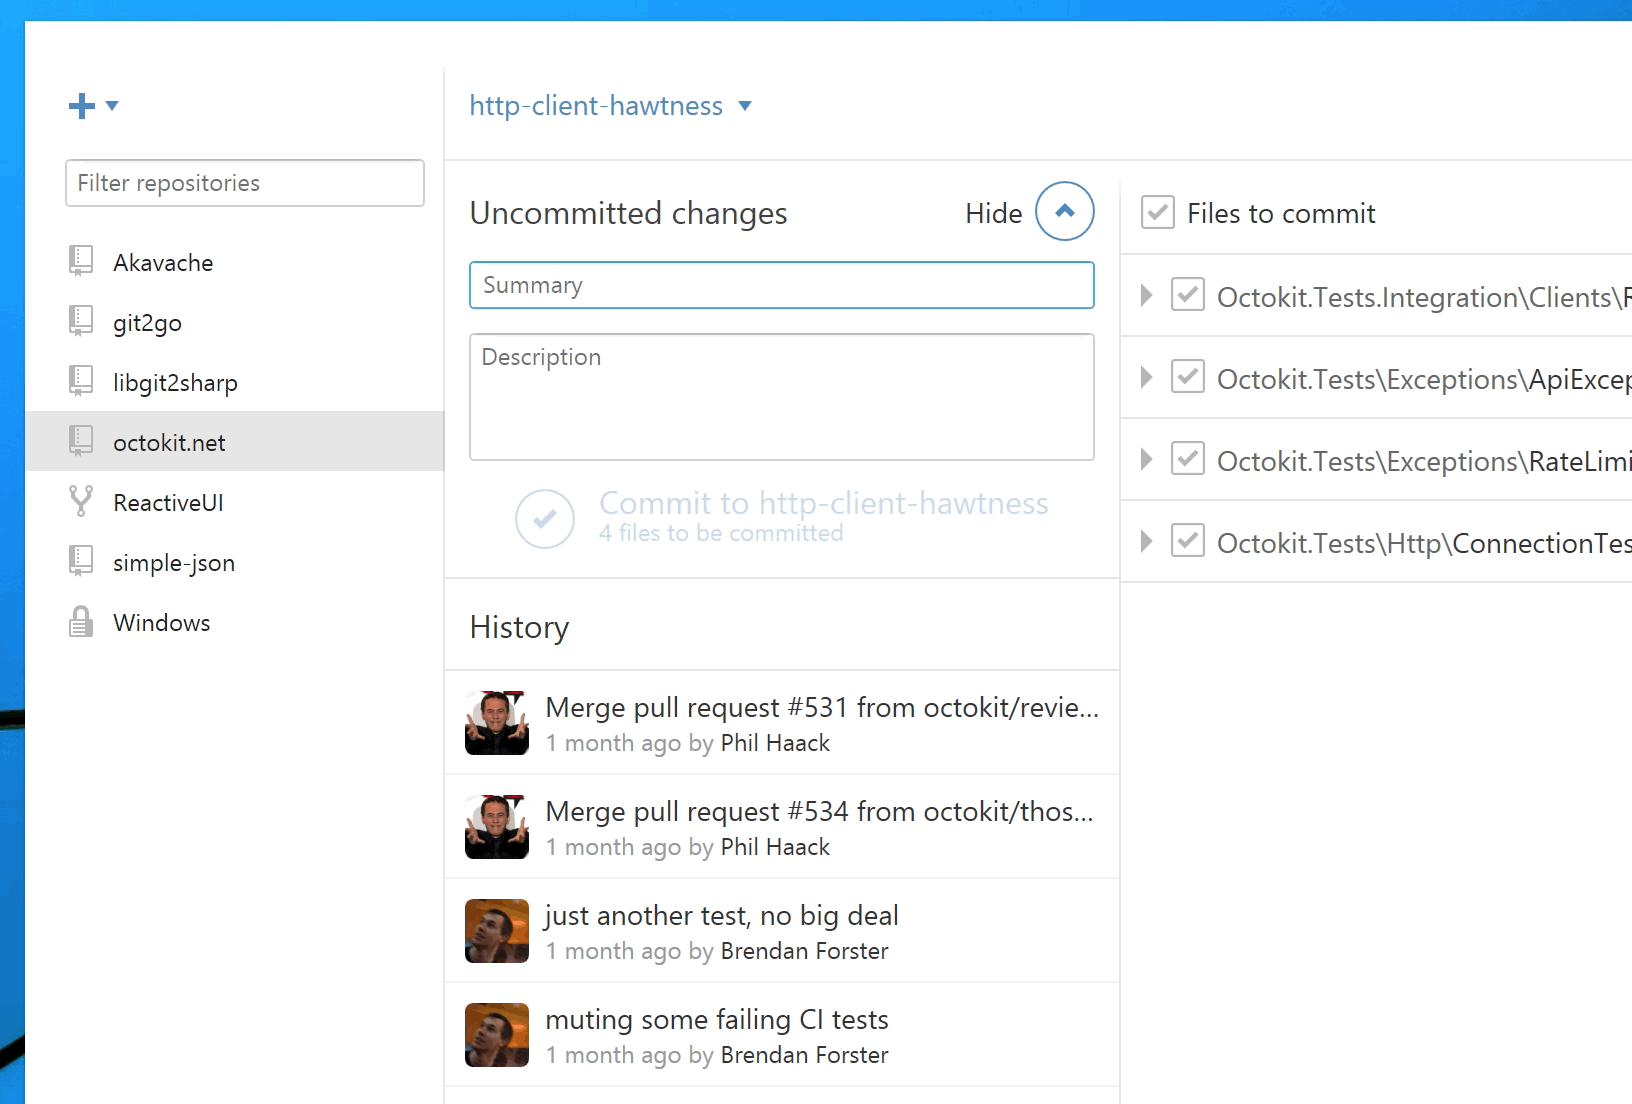
Task: Select the ReactiveUI repository
Action: point(235,502)
